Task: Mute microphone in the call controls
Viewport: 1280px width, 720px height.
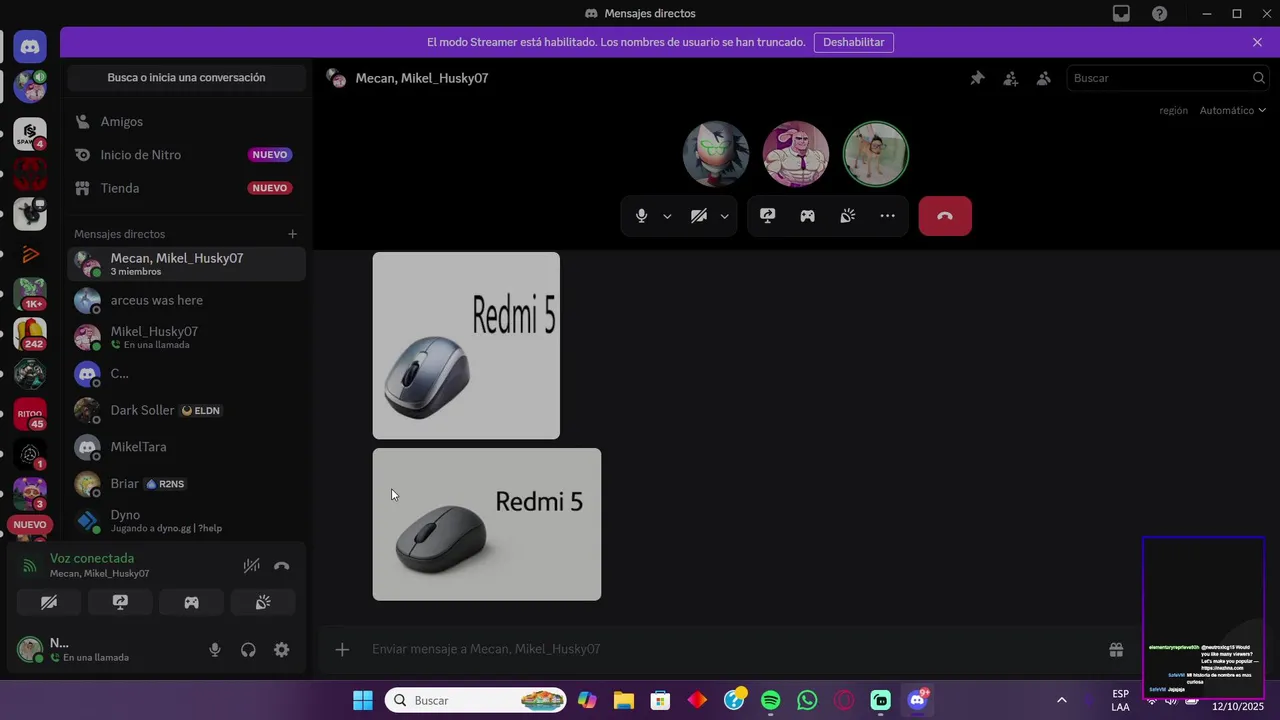Action: pyautogui.click(x=642, y=216)
